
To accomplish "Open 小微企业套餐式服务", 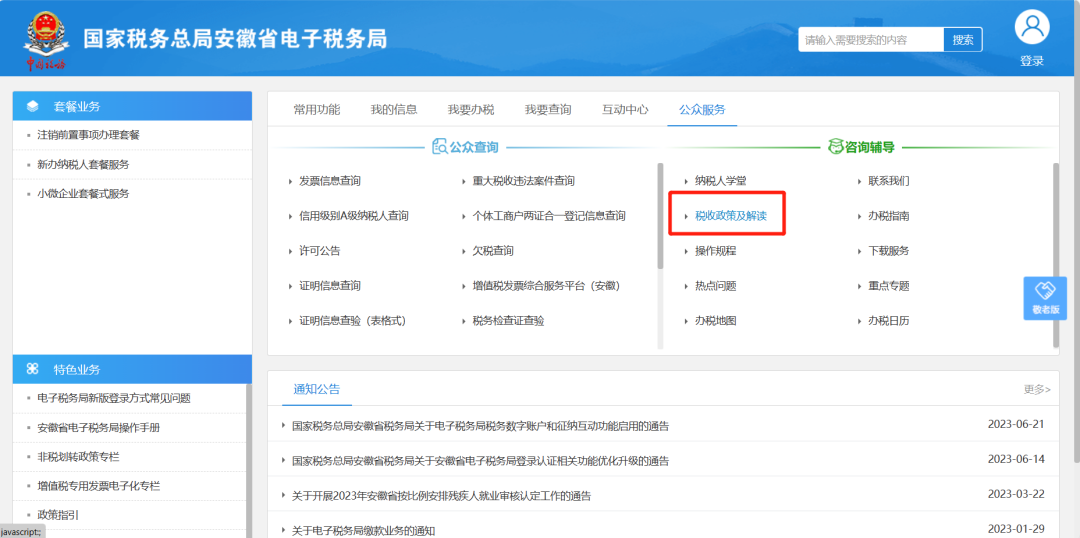I will [83, 194].
